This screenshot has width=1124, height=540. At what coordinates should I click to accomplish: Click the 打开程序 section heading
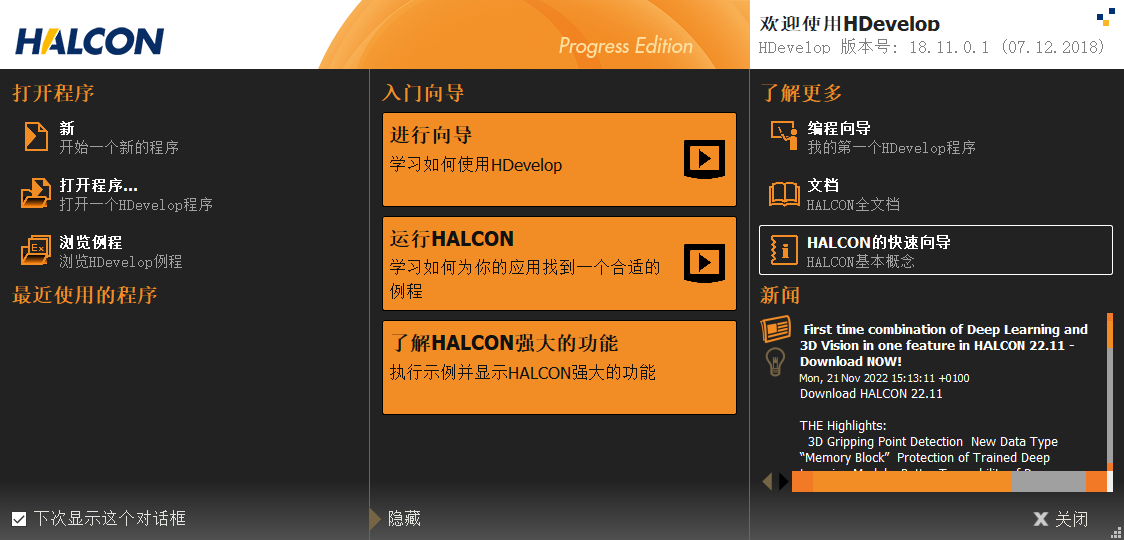pos(53,93)
